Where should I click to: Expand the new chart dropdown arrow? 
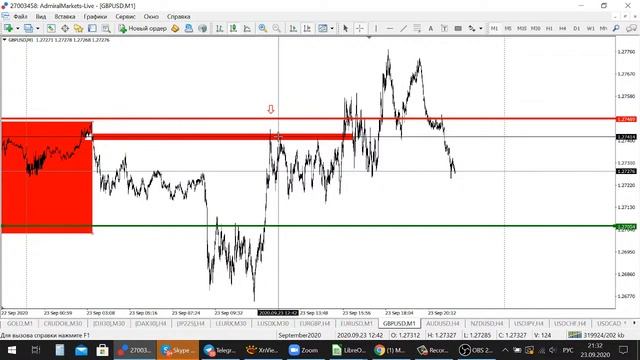point(17,29)
